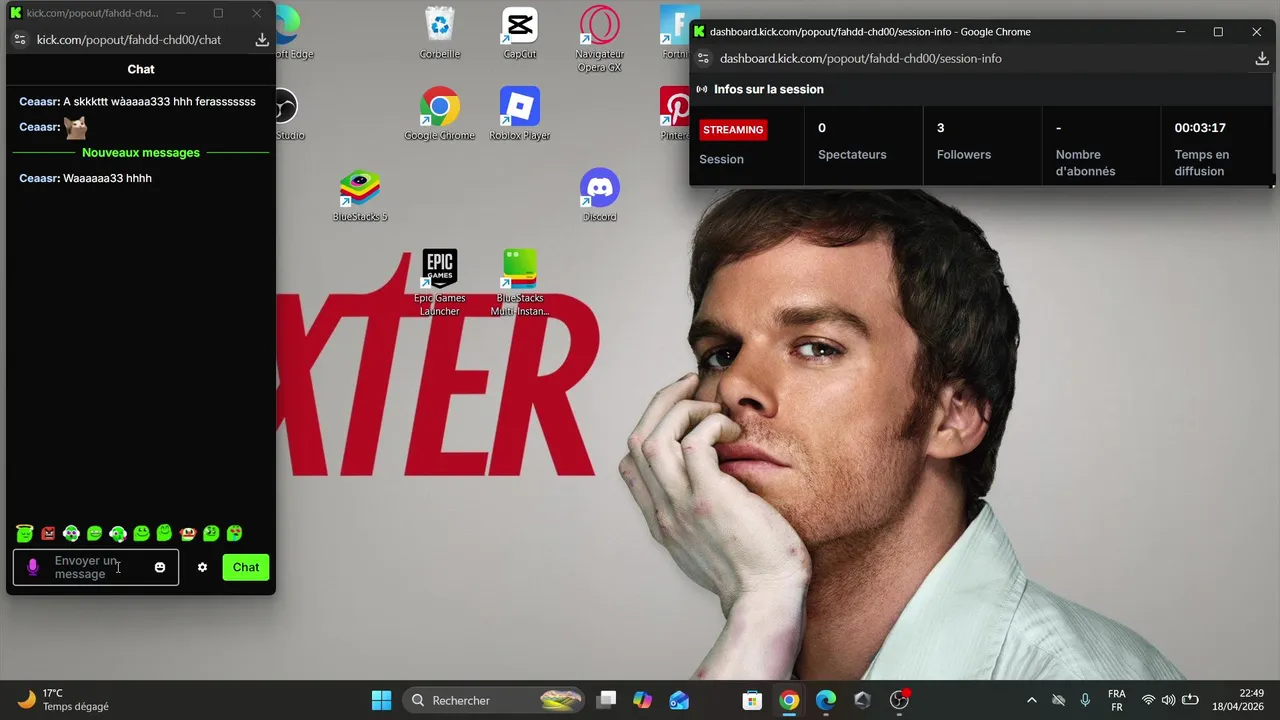Click the microphone icon in system tray
The image size is (1280, 720).
[x=1085, y=700]
